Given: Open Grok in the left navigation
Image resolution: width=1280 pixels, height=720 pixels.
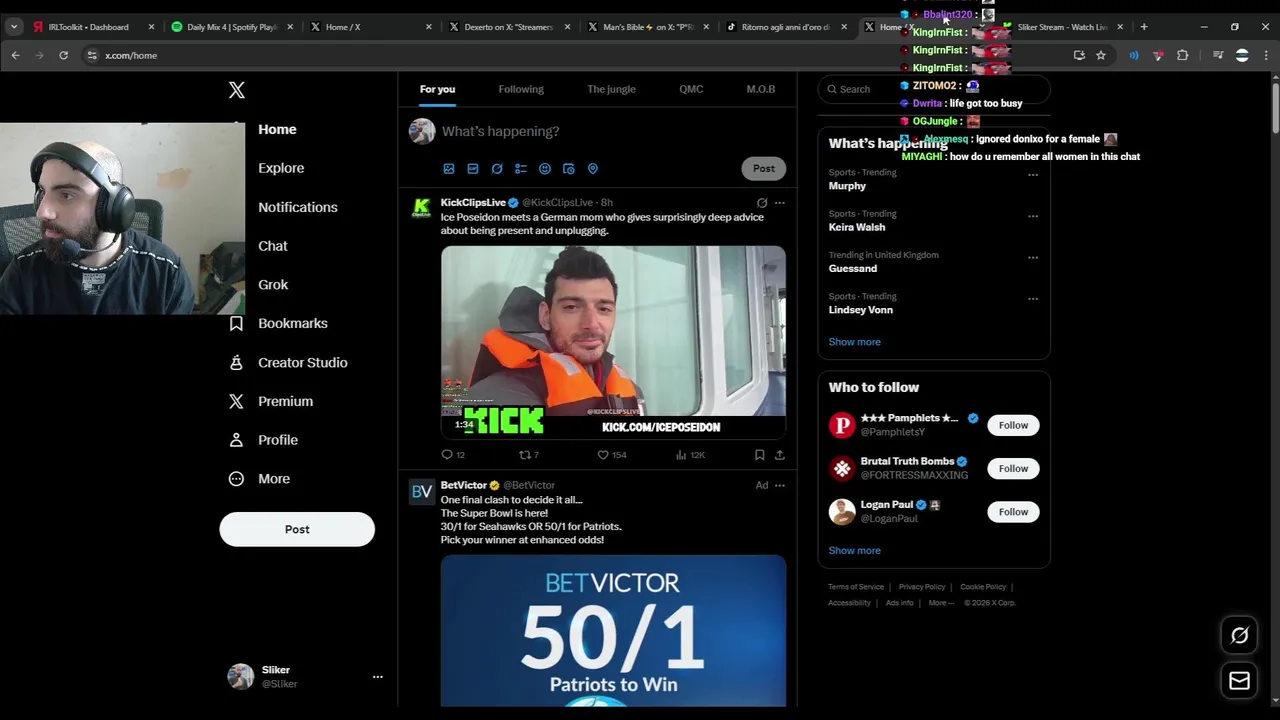Looking at the screenshot, I should (273, 285).
